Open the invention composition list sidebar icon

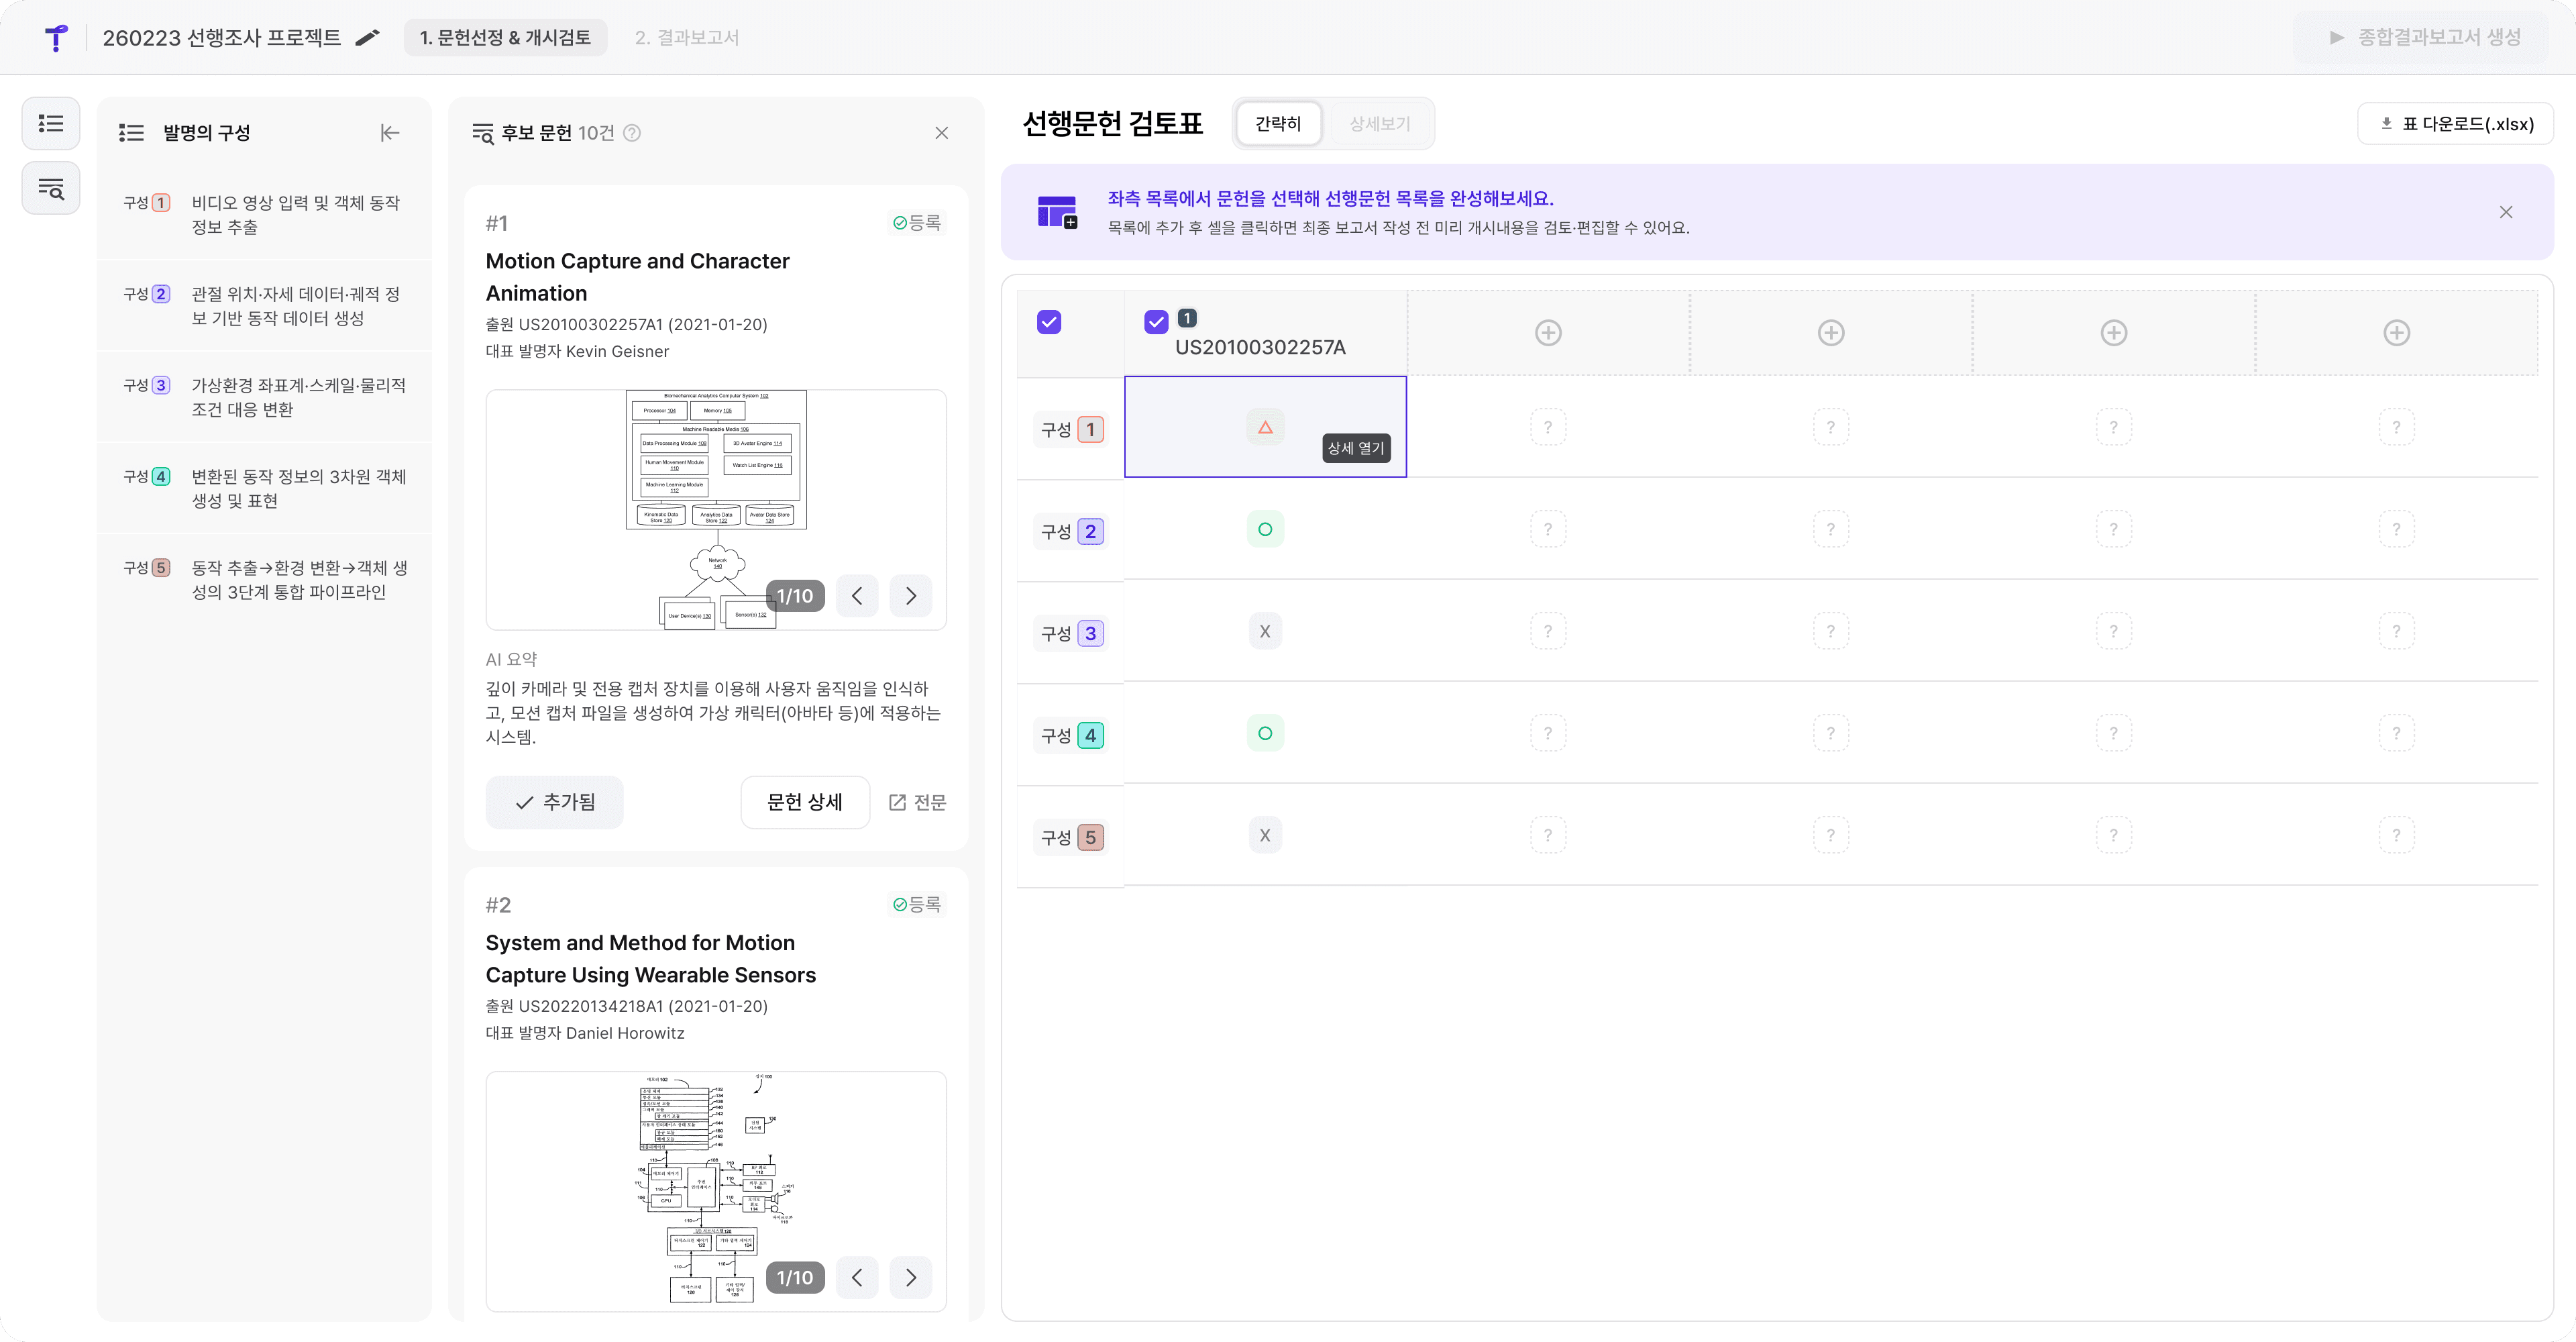pos(51,123)
